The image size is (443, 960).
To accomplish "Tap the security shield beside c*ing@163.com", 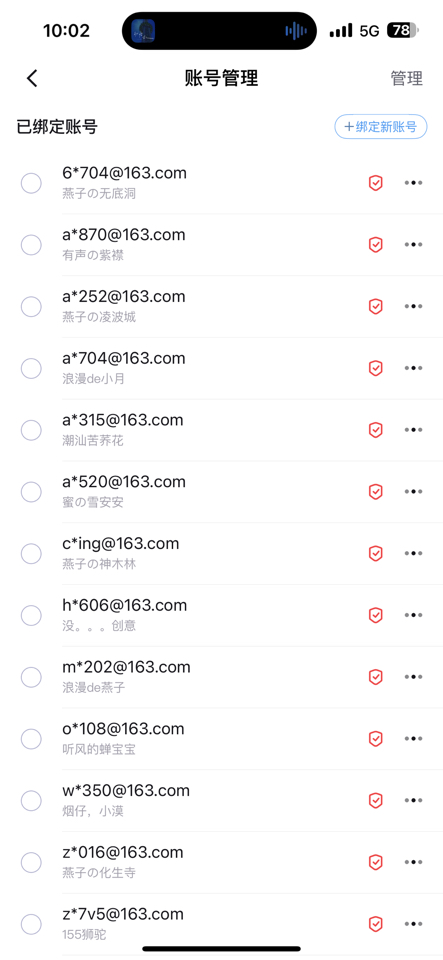I will [x=376, y=553].
